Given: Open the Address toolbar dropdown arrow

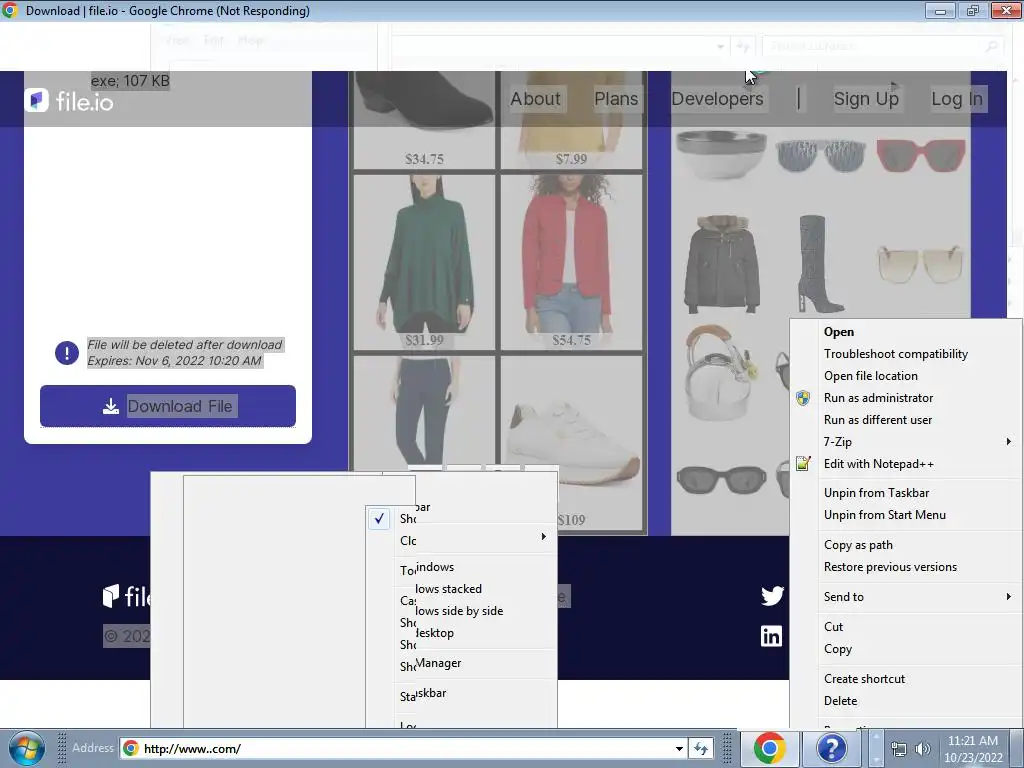Looking at the screenshot, I should pyautogui.click(x=679, y=748).
